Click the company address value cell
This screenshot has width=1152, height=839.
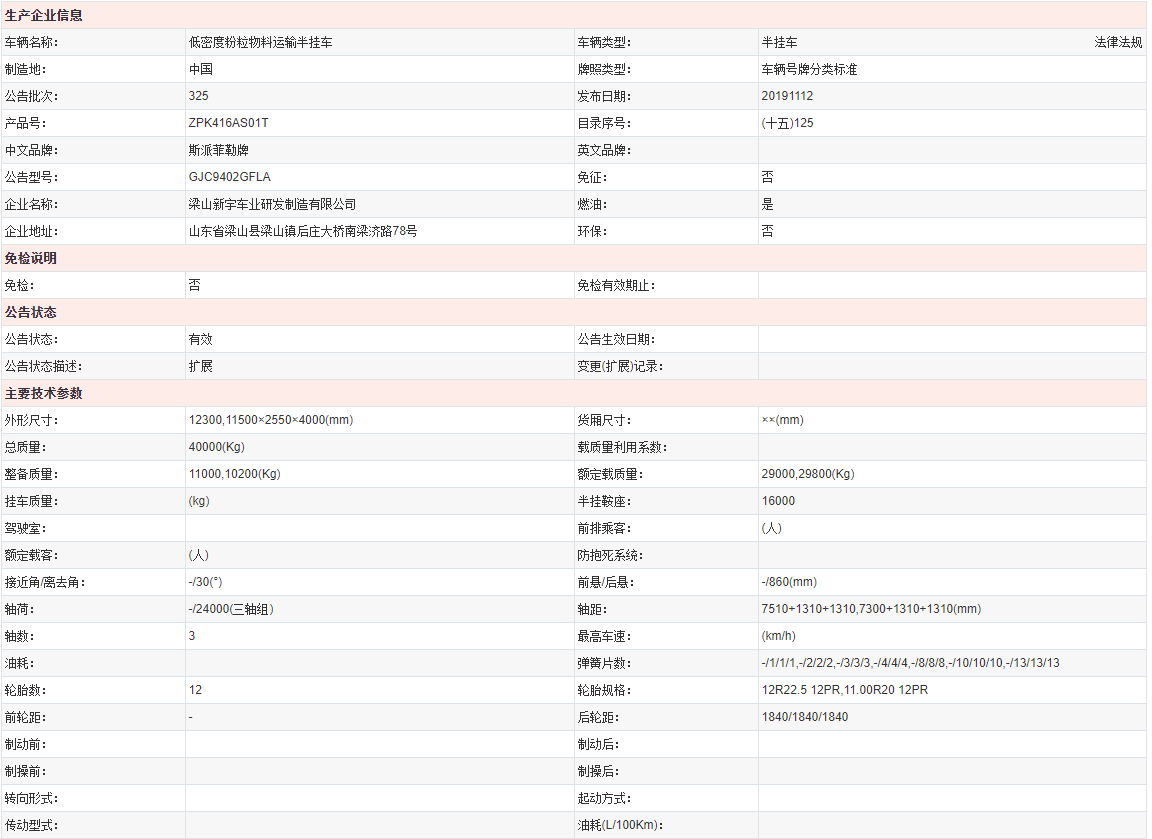[303, 231]
